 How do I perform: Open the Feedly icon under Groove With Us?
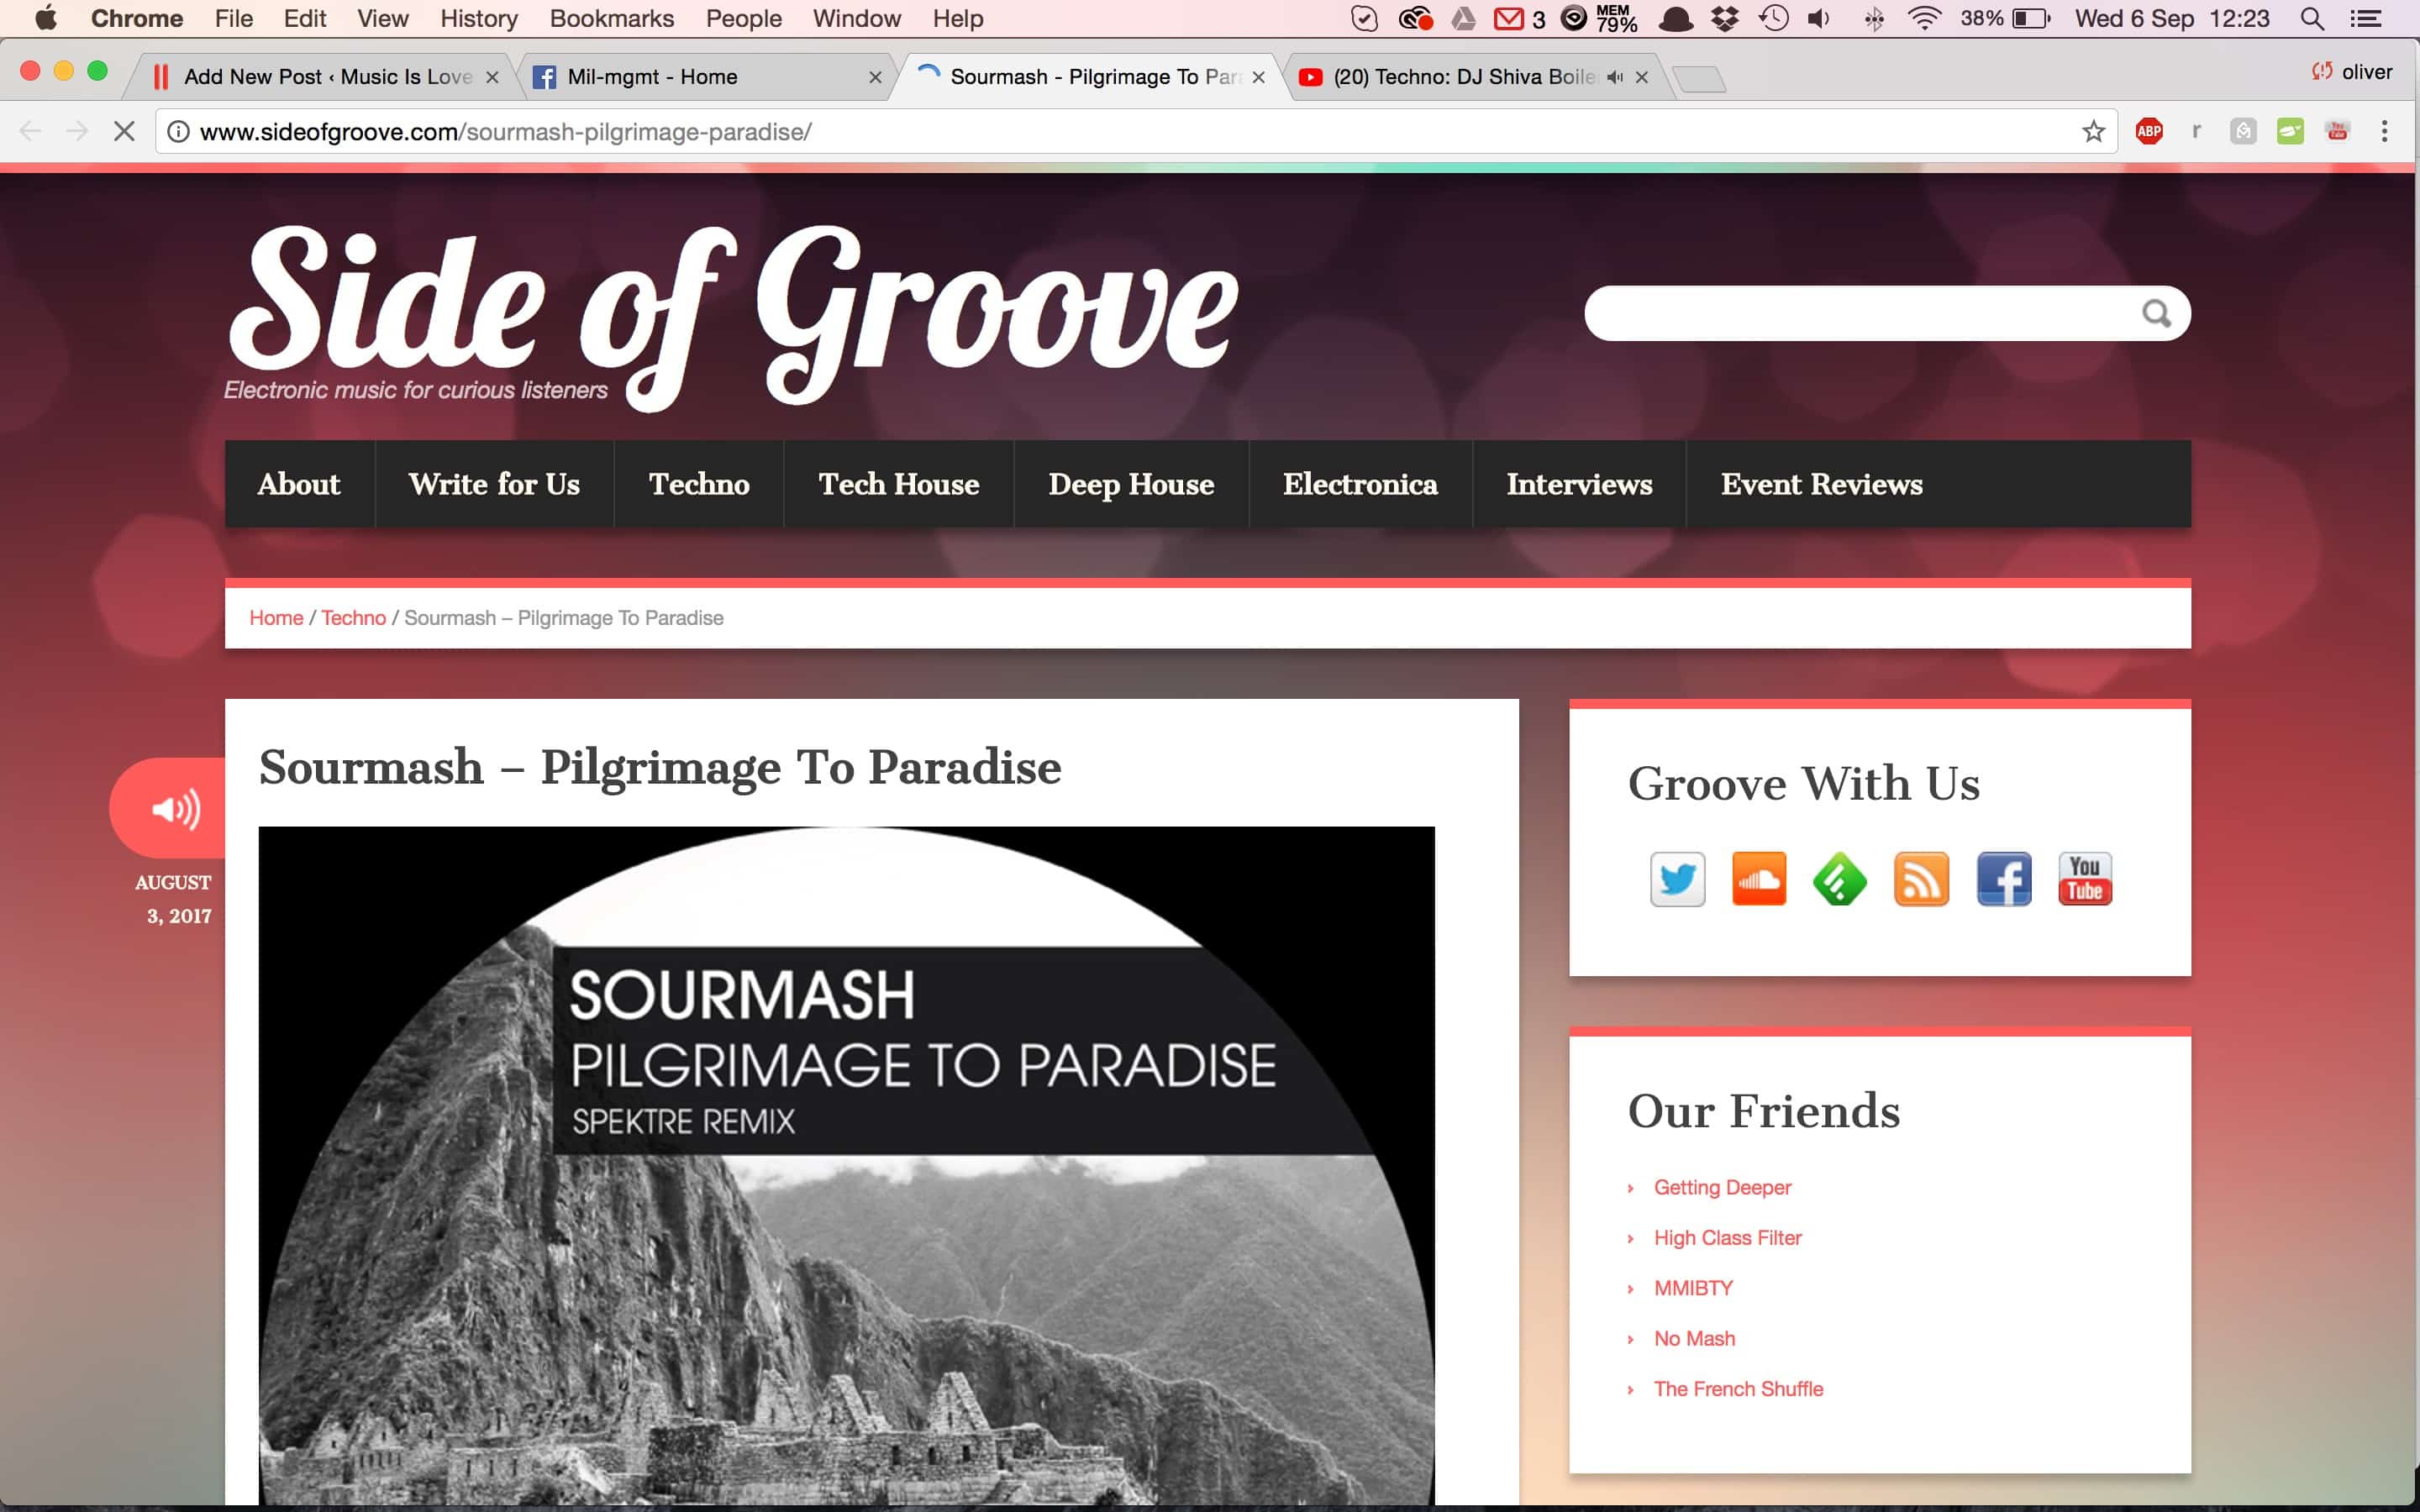coord(1840,879)
